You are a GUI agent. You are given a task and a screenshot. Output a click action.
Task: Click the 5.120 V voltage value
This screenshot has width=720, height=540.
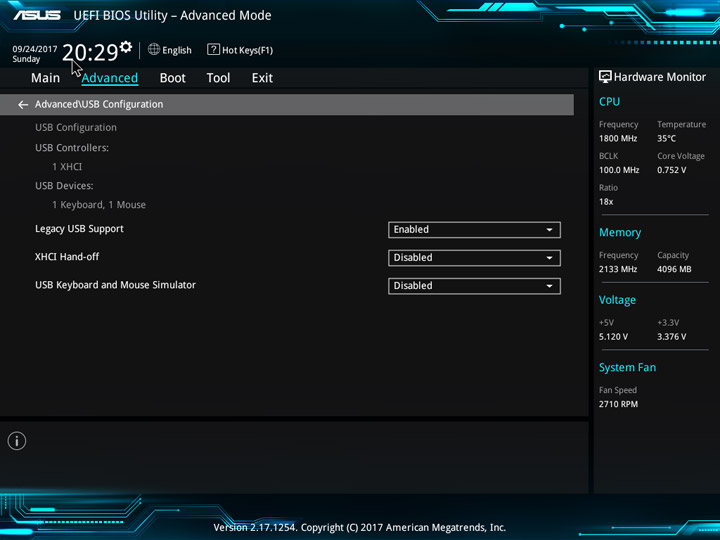pyautogui.click(x=613, y=337)
